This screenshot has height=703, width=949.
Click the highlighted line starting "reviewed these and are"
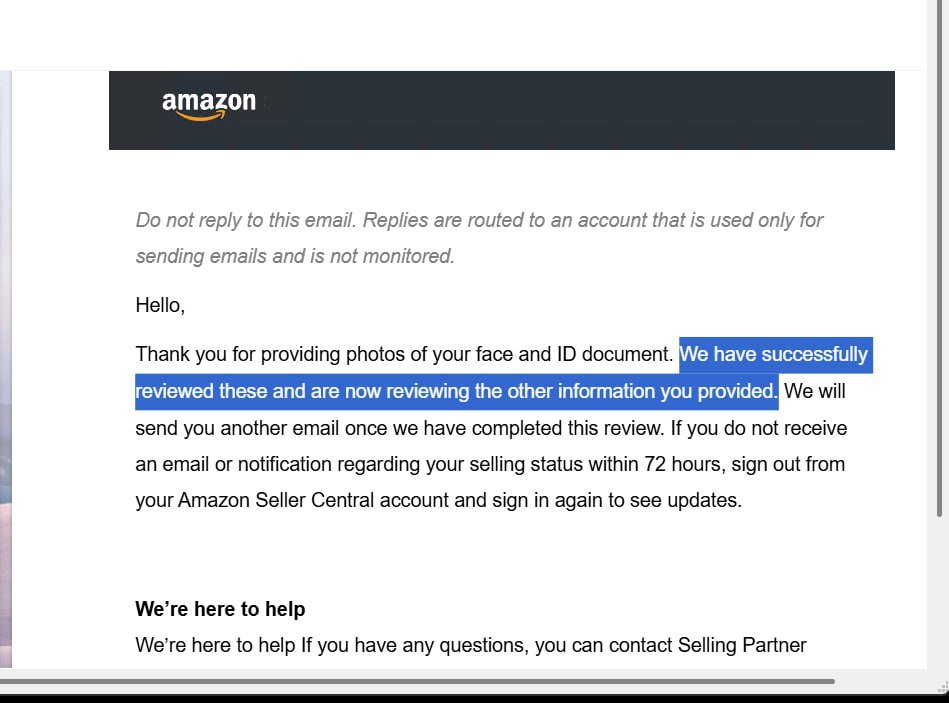[x=456, y=391]
